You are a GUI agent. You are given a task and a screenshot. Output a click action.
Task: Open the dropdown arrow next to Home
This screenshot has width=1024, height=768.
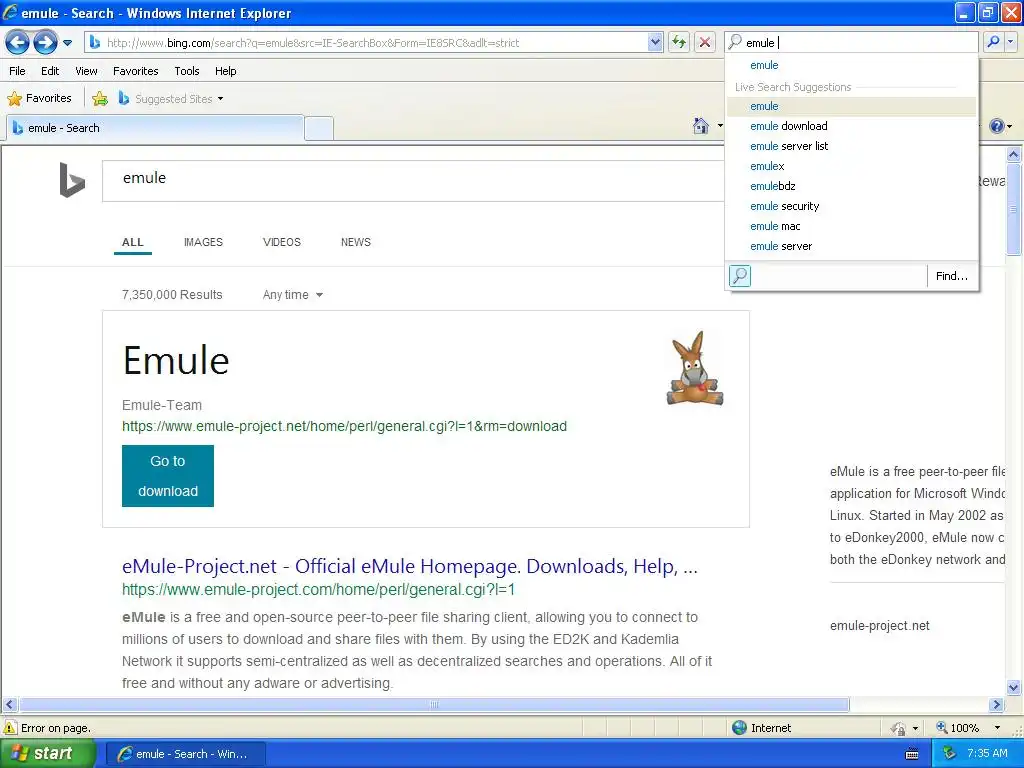tap(720, 125)
